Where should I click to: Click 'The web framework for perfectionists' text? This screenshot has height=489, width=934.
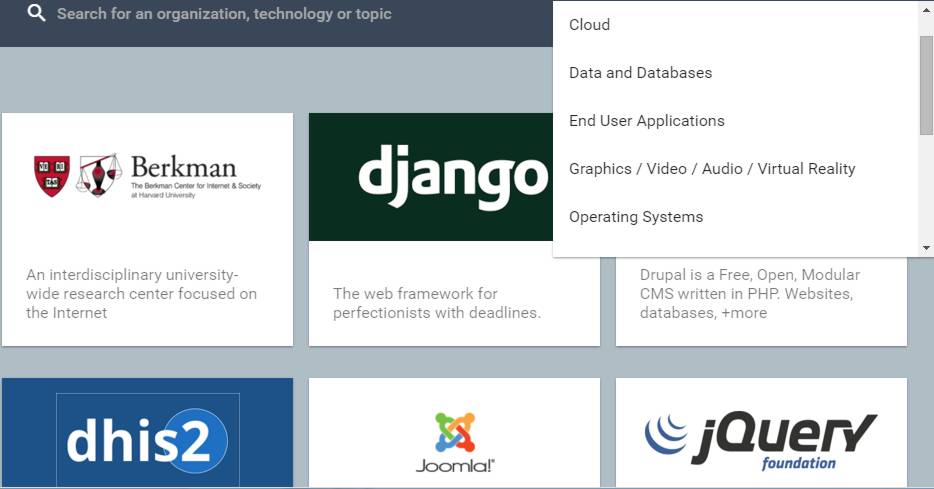tap(437, 303)
